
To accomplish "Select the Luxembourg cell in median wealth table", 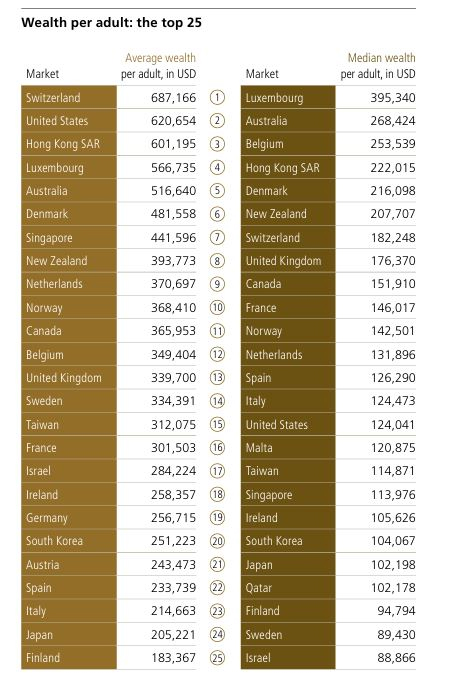I will point(288,97).
